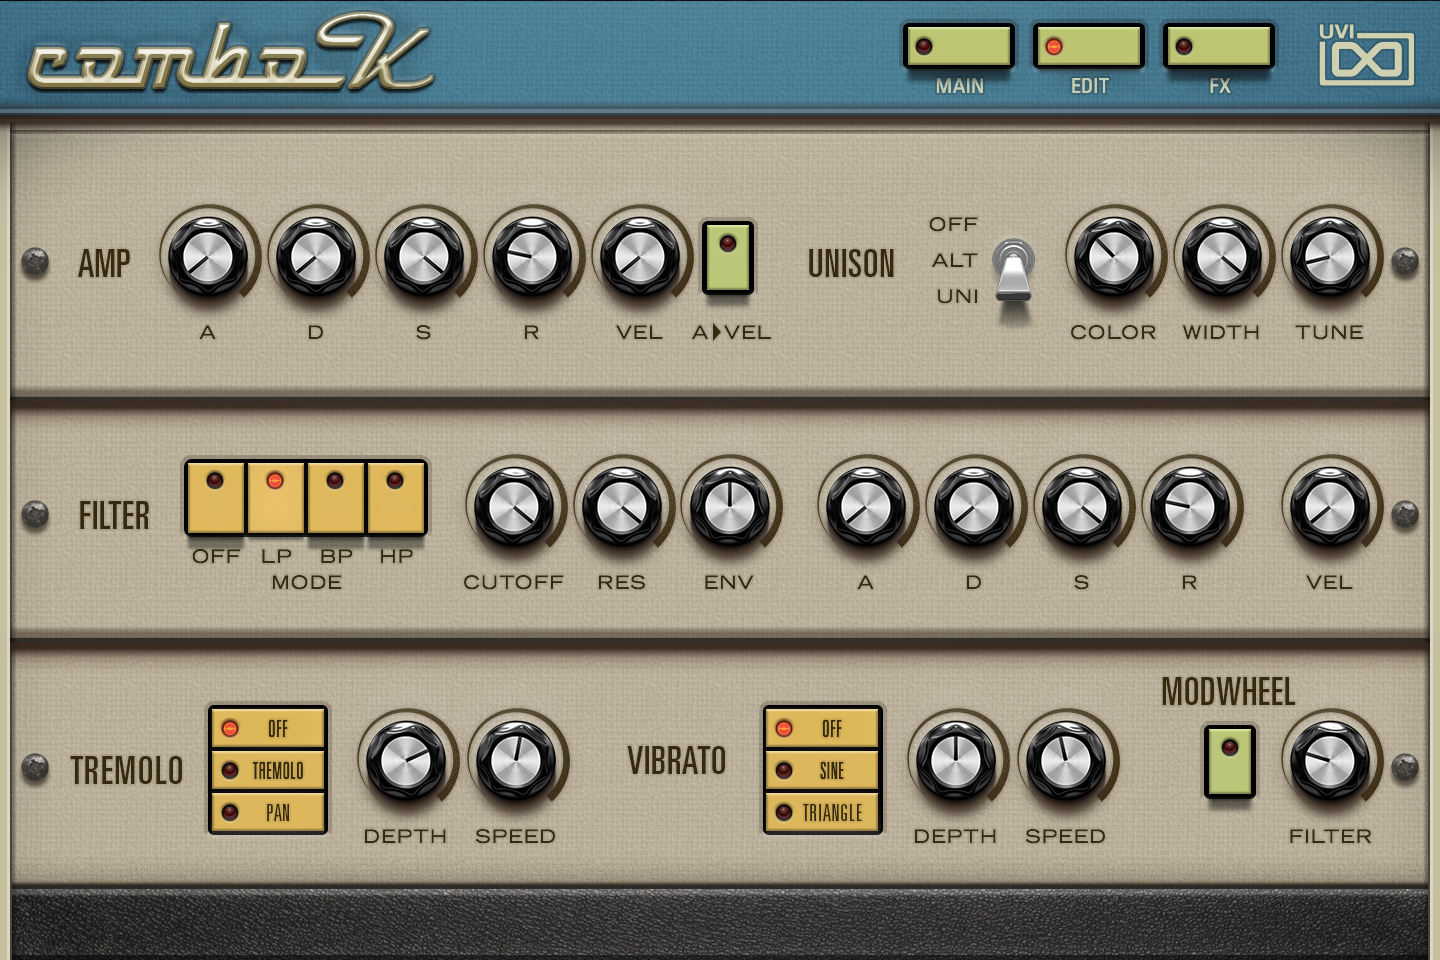The image size is (1440, 960).
Task: Adjust the vibrato SPEED knob
Action: tap(1066, 762)
